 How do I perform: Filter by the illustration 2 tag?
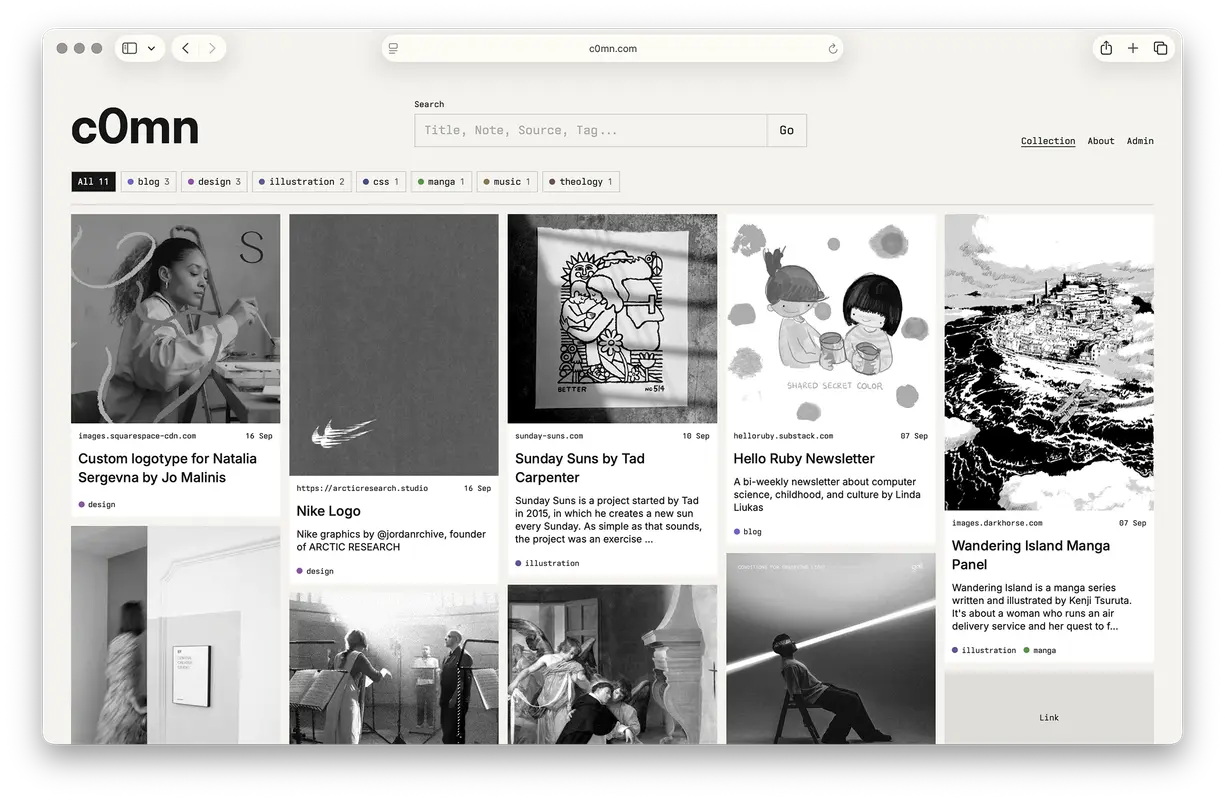(x=301, y=182)
